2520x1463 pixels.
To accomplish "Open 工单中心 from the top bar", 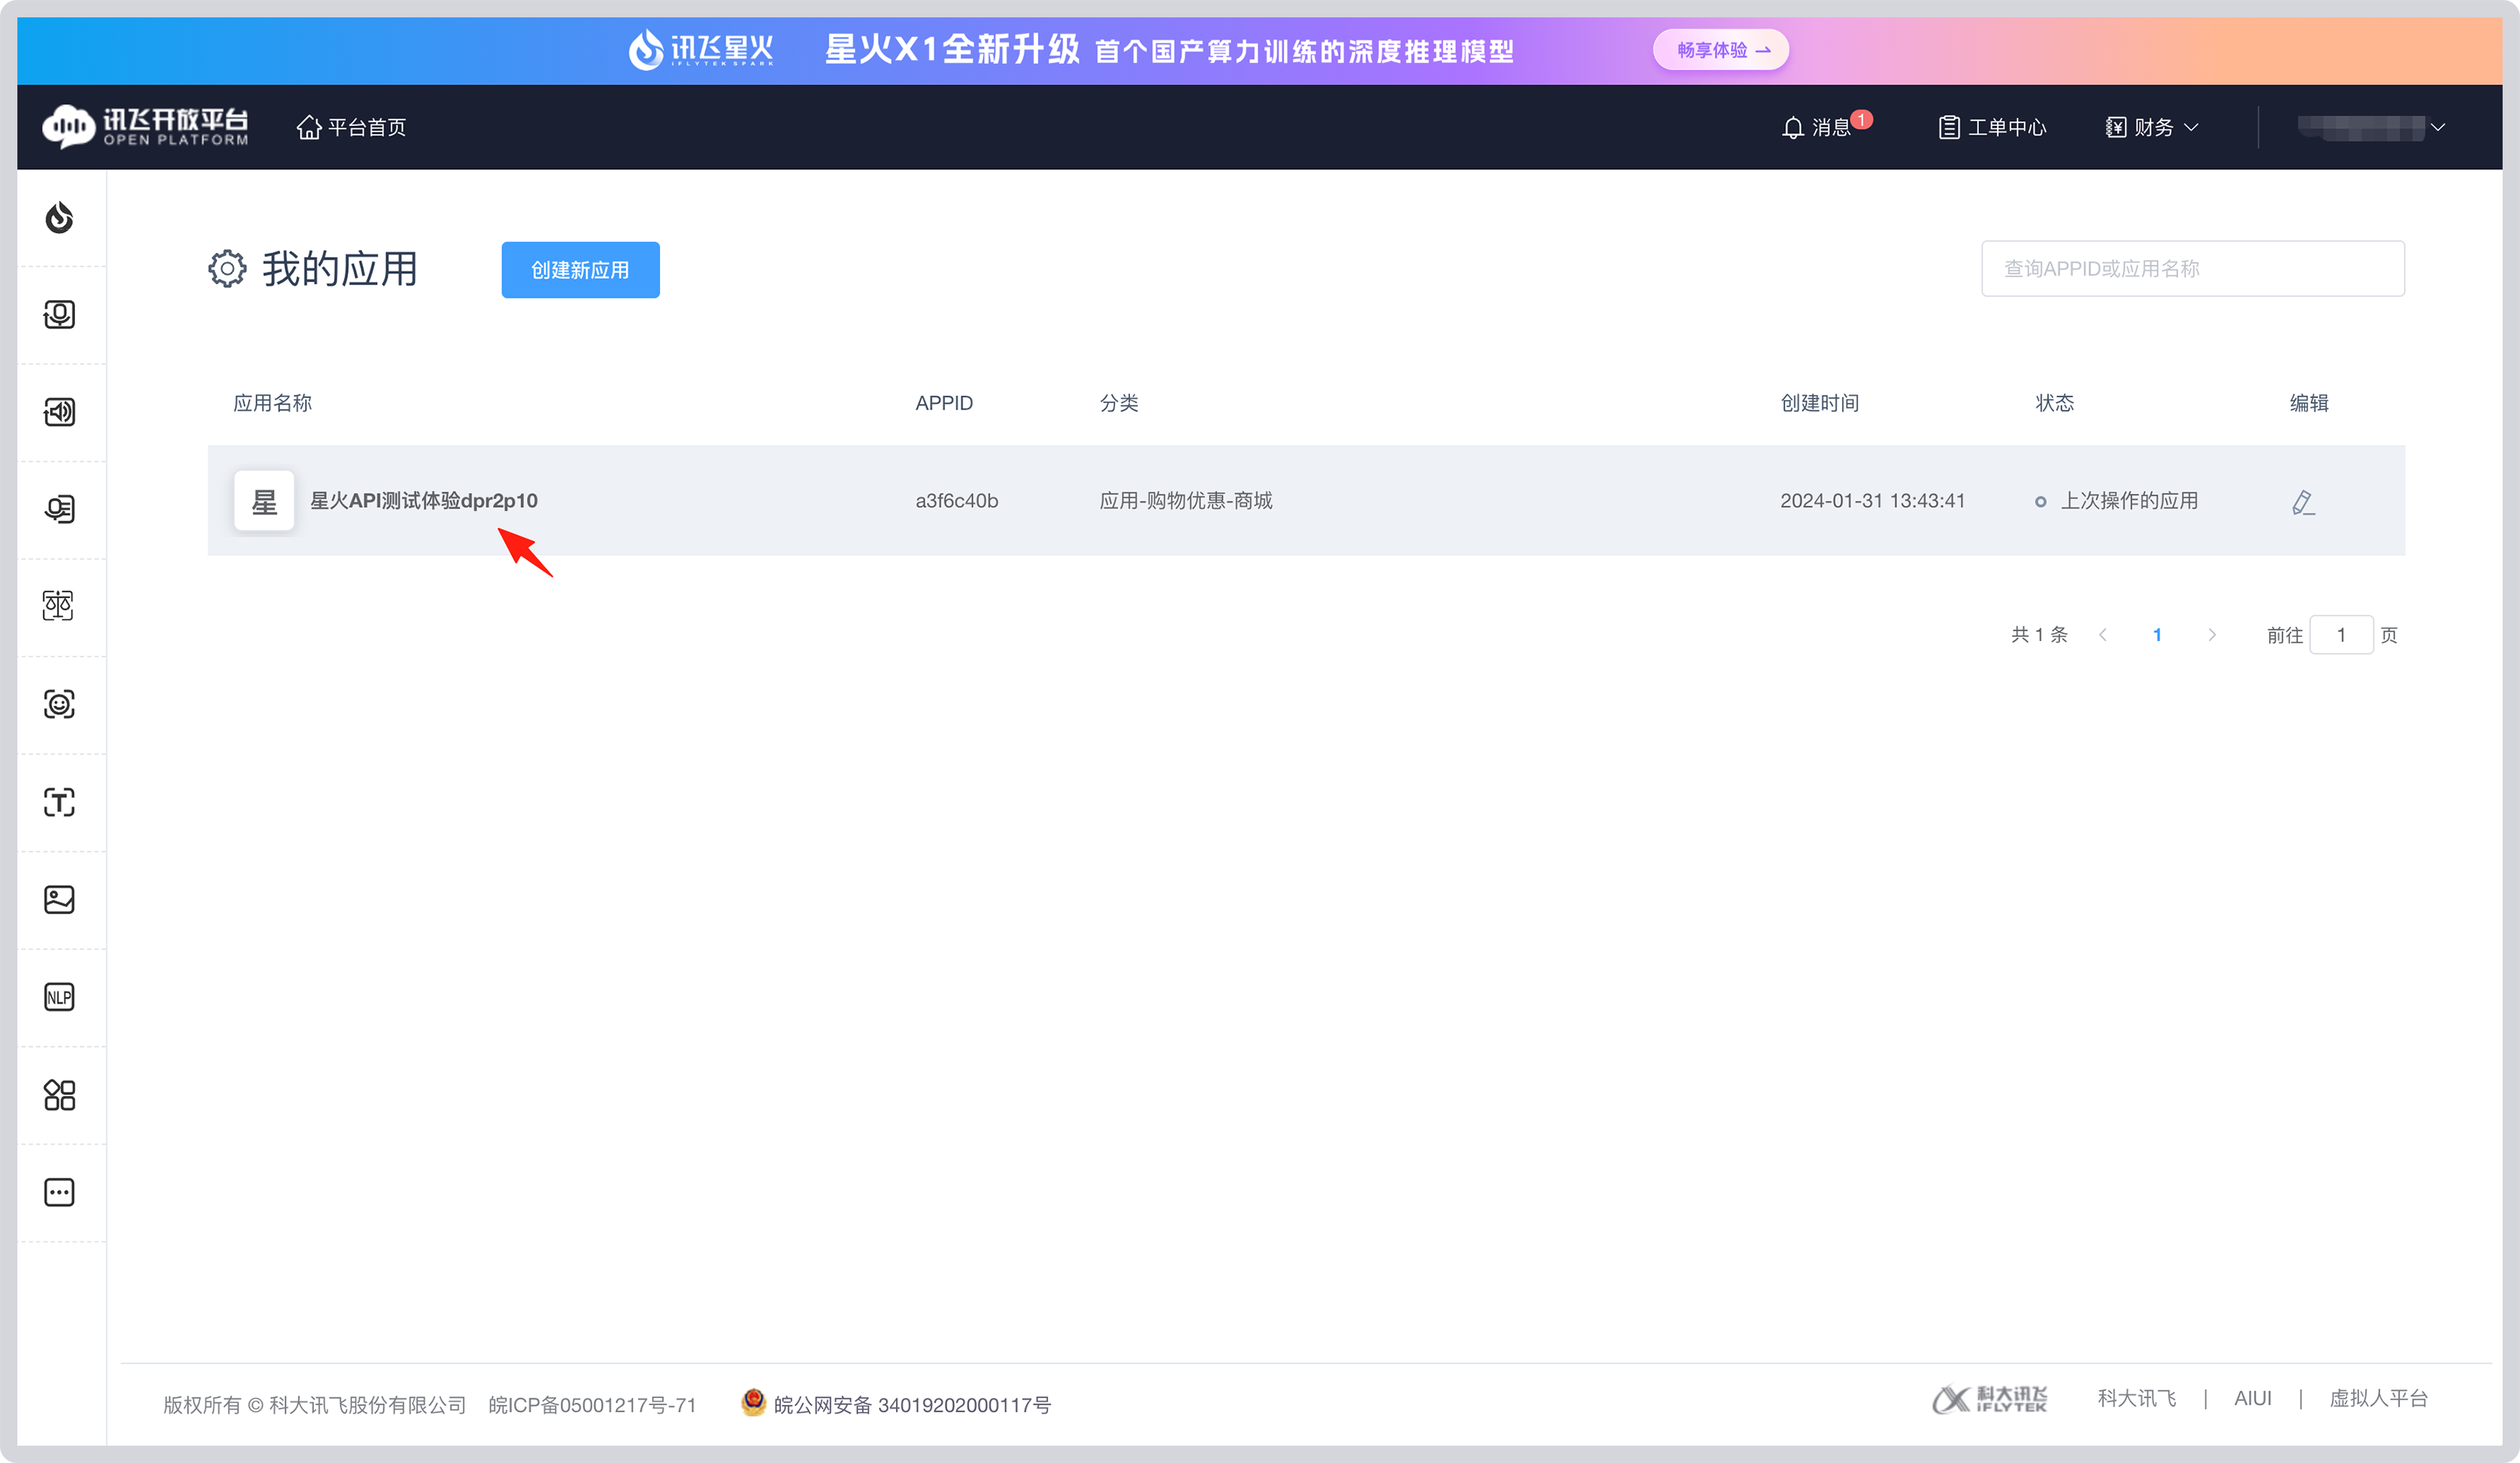I will pos(1991,127).
